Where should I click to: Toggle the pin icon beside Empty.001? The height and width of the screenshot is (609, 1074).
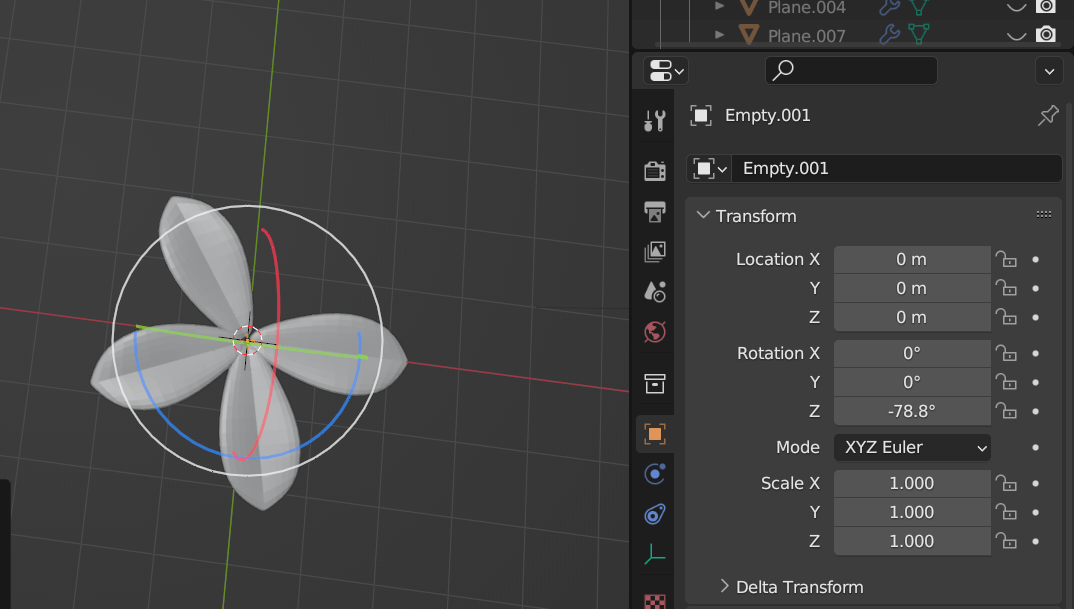point(1048,115)
